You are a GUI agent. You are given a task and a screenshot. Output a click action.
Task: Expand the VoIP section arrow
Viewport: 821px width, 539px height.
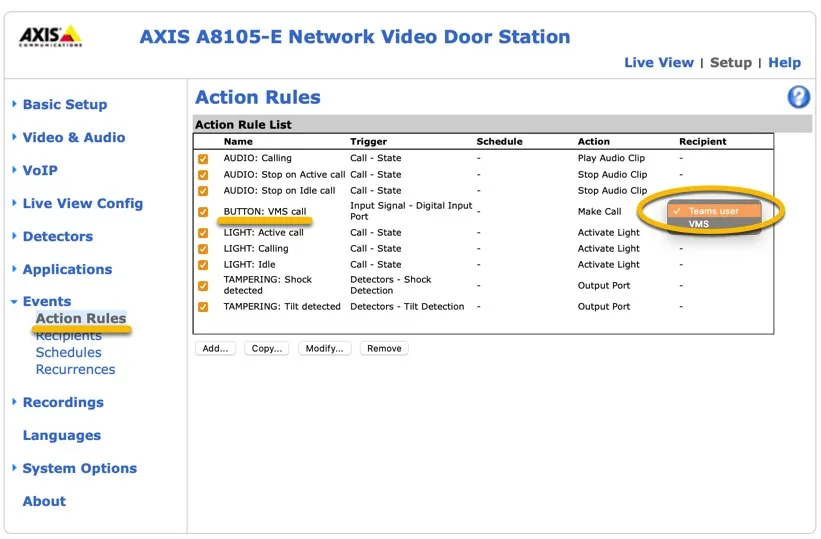click(14, 170)
